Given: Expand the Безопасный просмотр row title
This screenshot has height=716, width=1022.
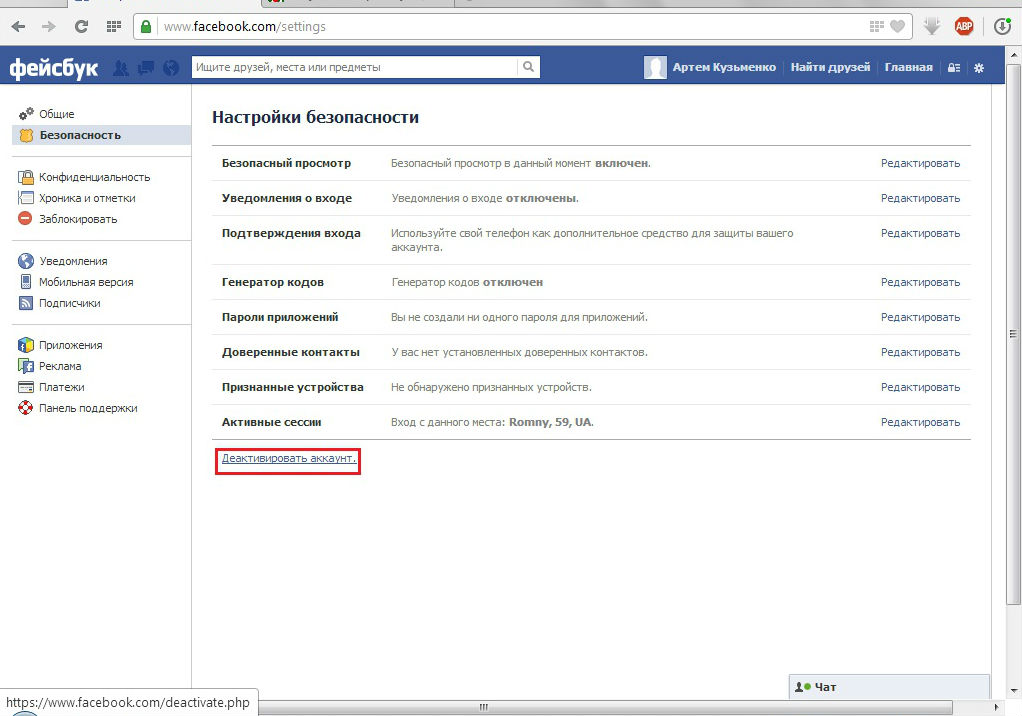Looking at the screenshot, I should 286,163.
